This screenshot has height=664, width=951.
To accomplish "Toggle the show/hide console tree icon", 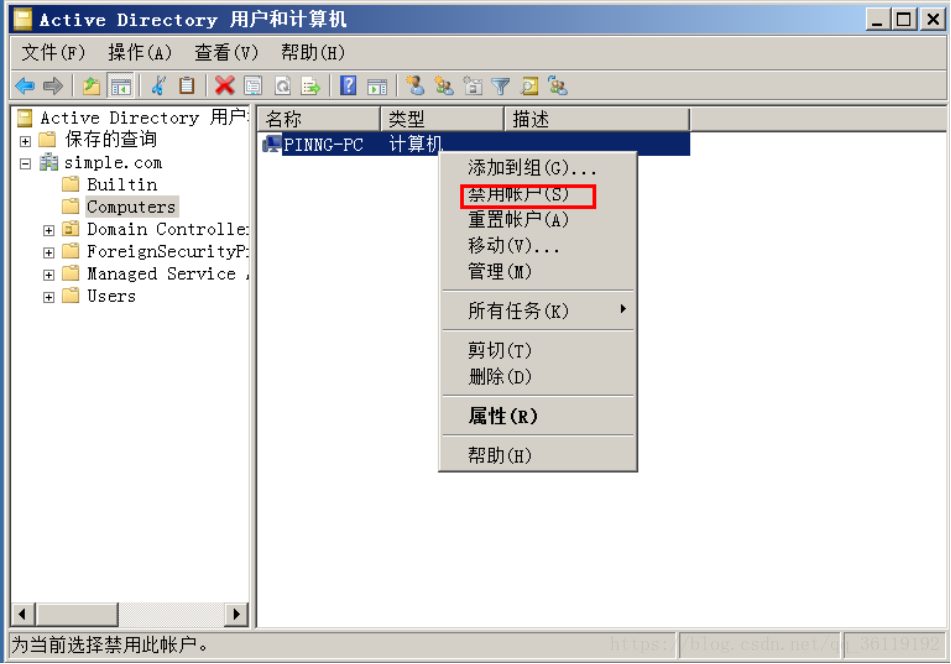I will [120, 86].
